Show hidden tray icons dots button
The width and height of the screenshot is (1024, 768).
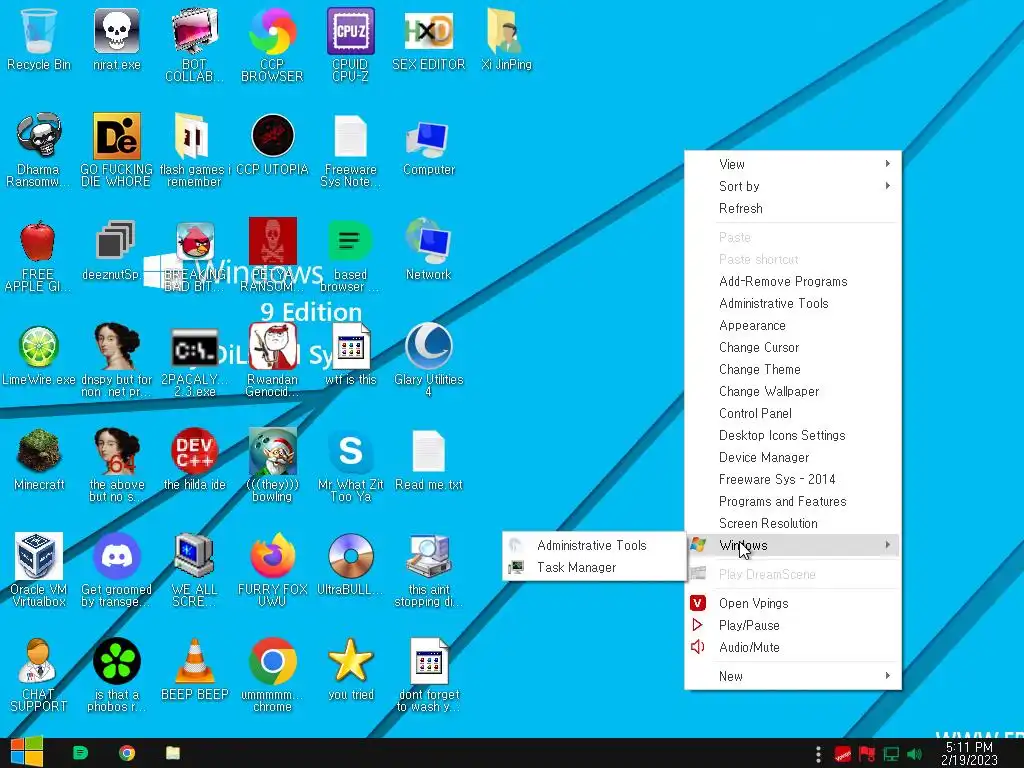tap(818, 754)
